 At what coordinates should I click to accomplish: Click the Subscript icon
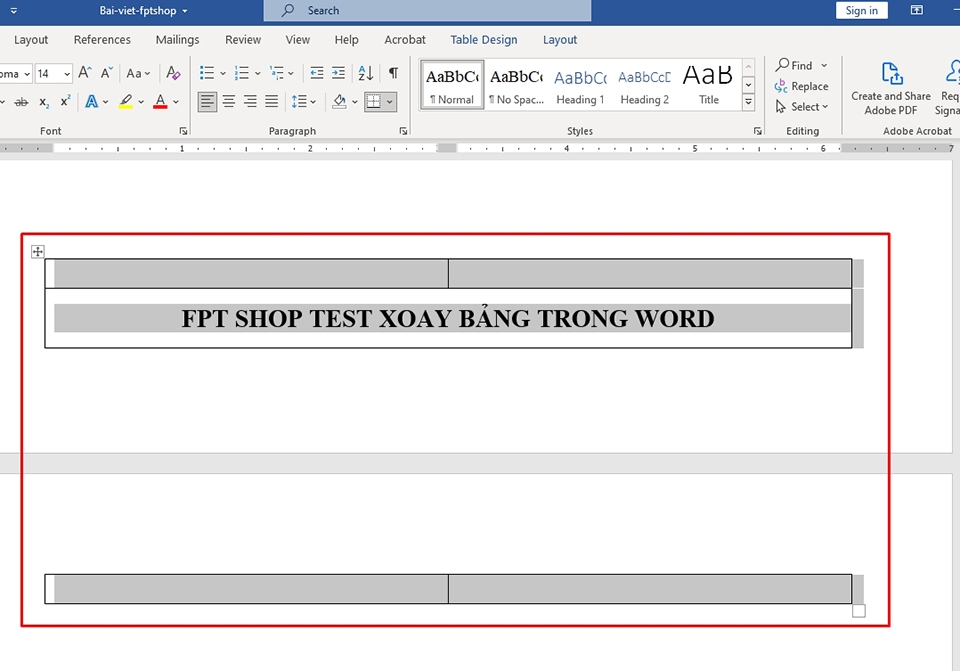click(x=43, y=102)
